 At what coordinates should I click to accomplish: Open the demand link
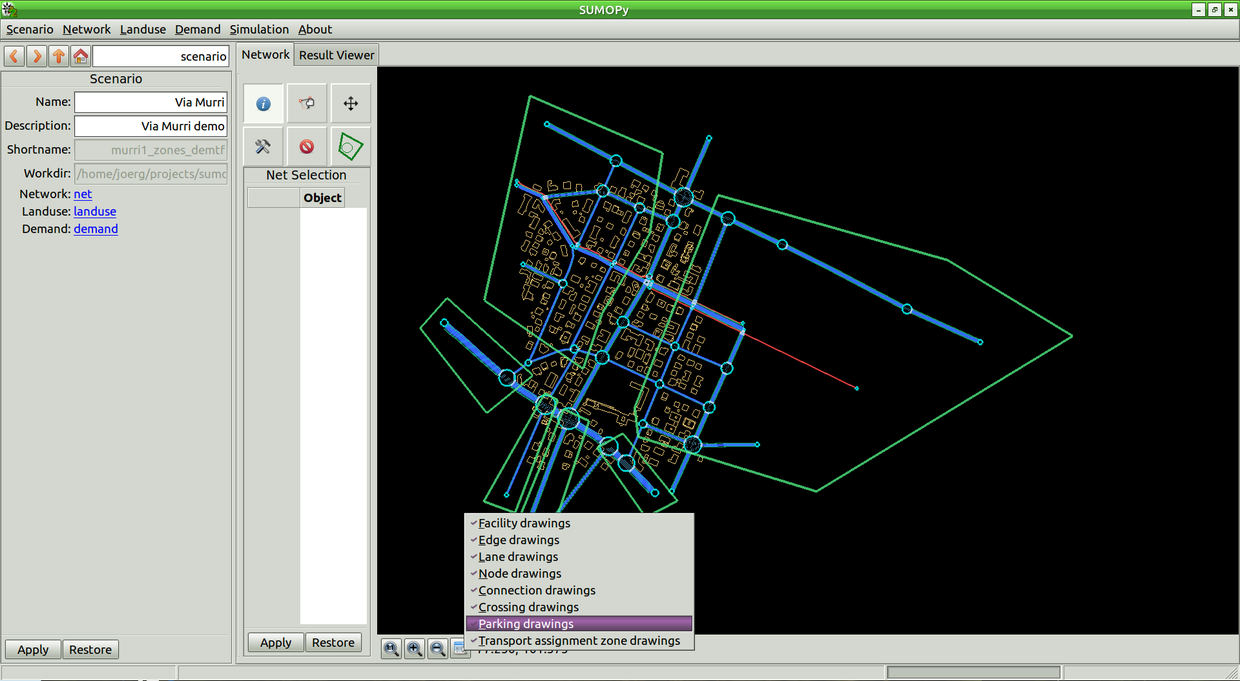tap(96, 229)
